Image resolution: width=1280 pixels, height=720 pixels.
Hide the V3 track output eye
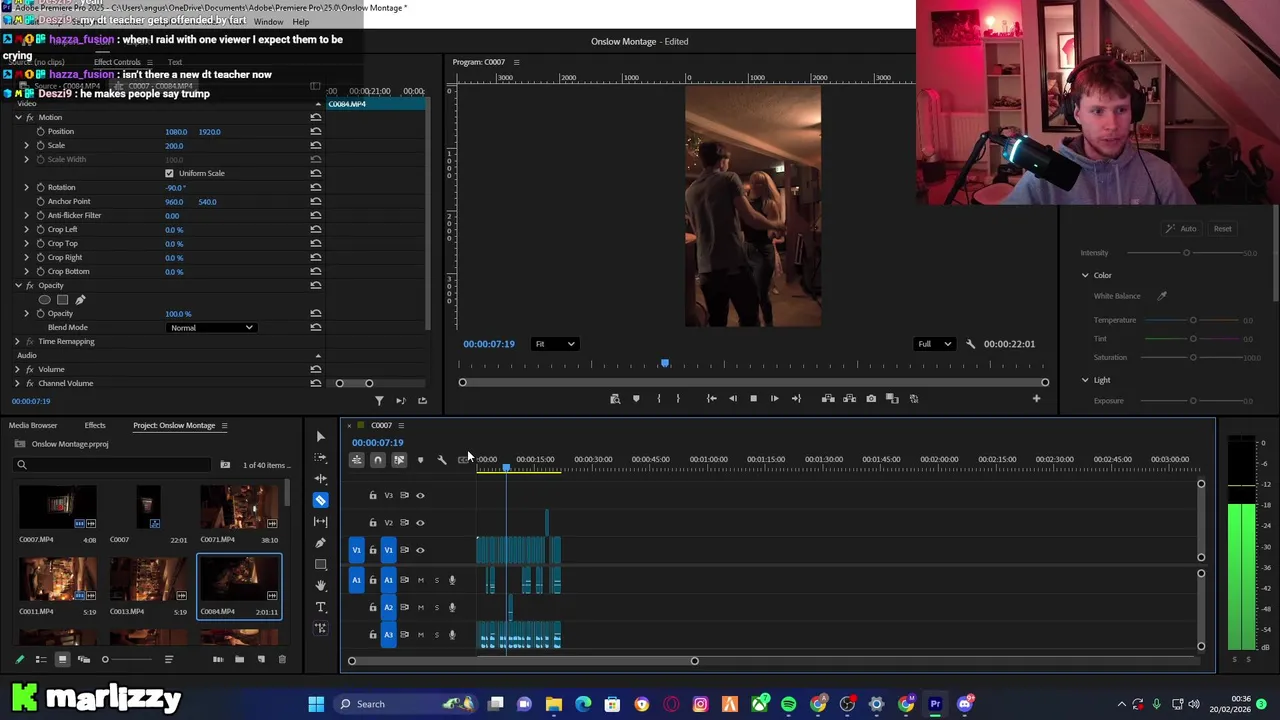420,495
